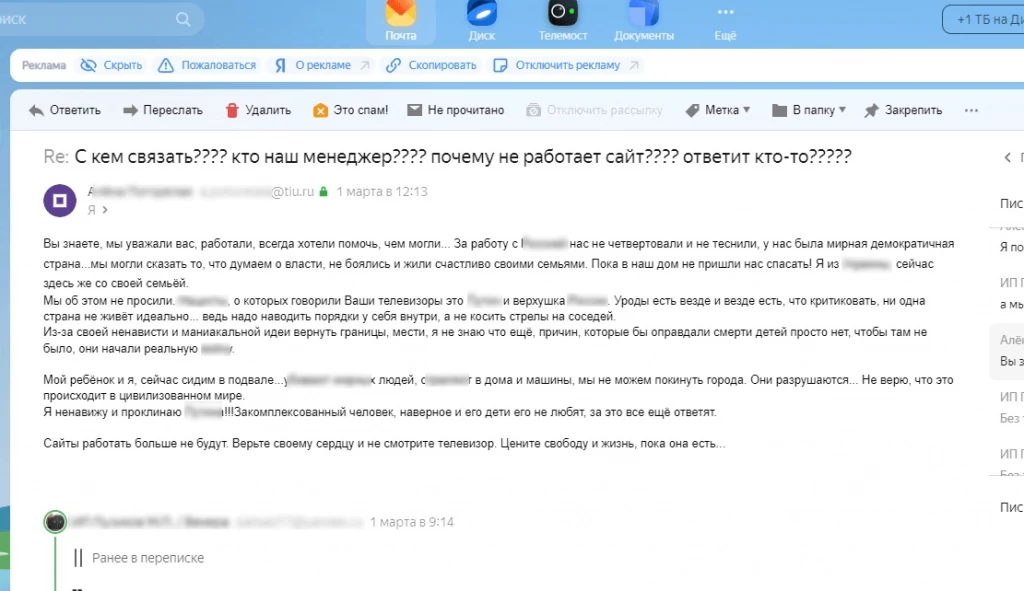Screen dimensions: 1024x591
Task: Delete the email using Удалить
Action: click(258, 110)
